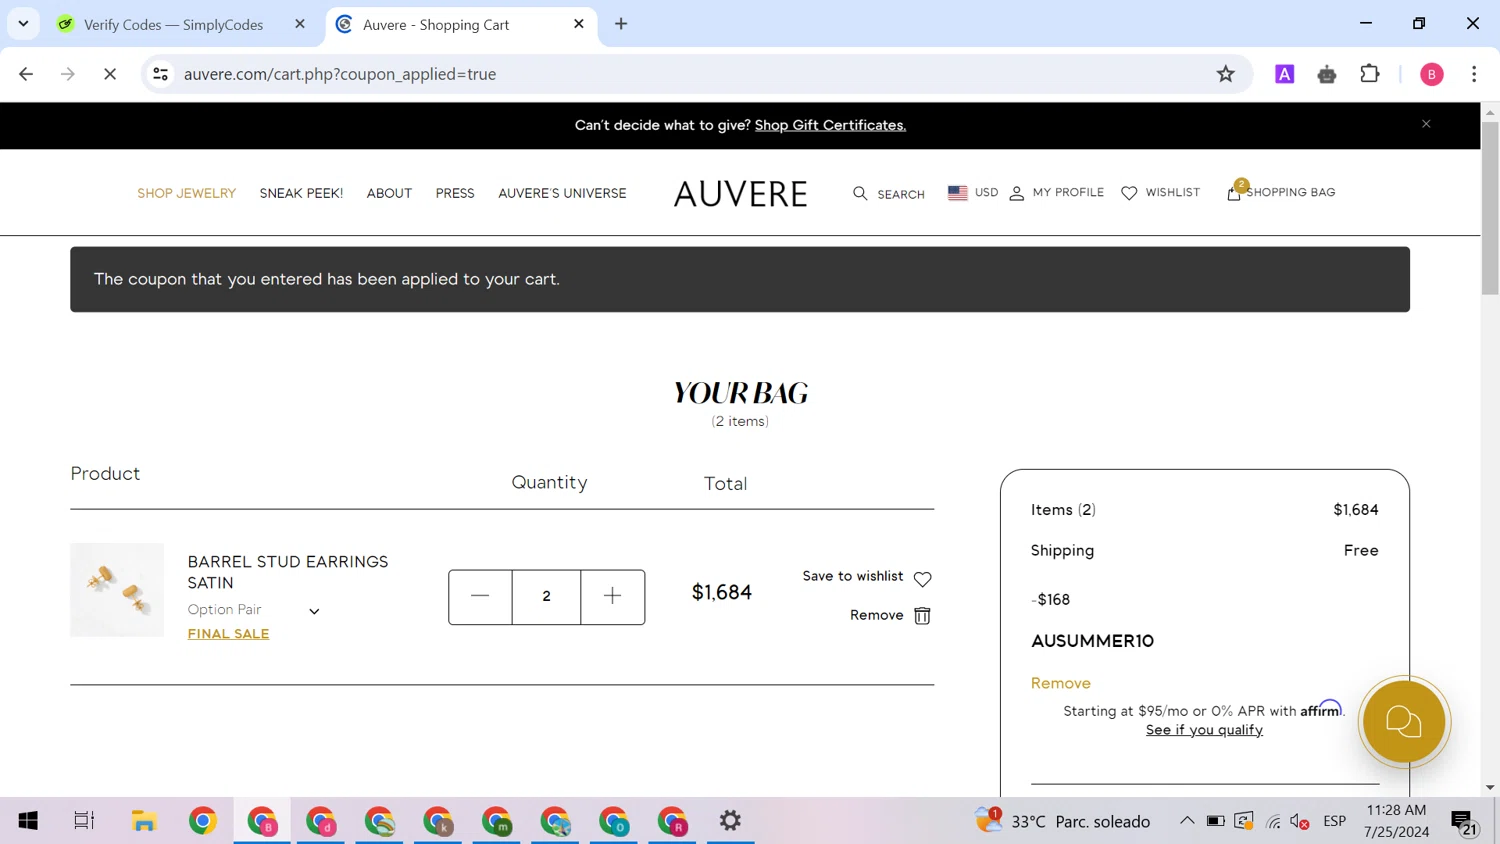Click the AUSUMMER10 coupon code text

pyautogui.click(x=1092, y=641)
